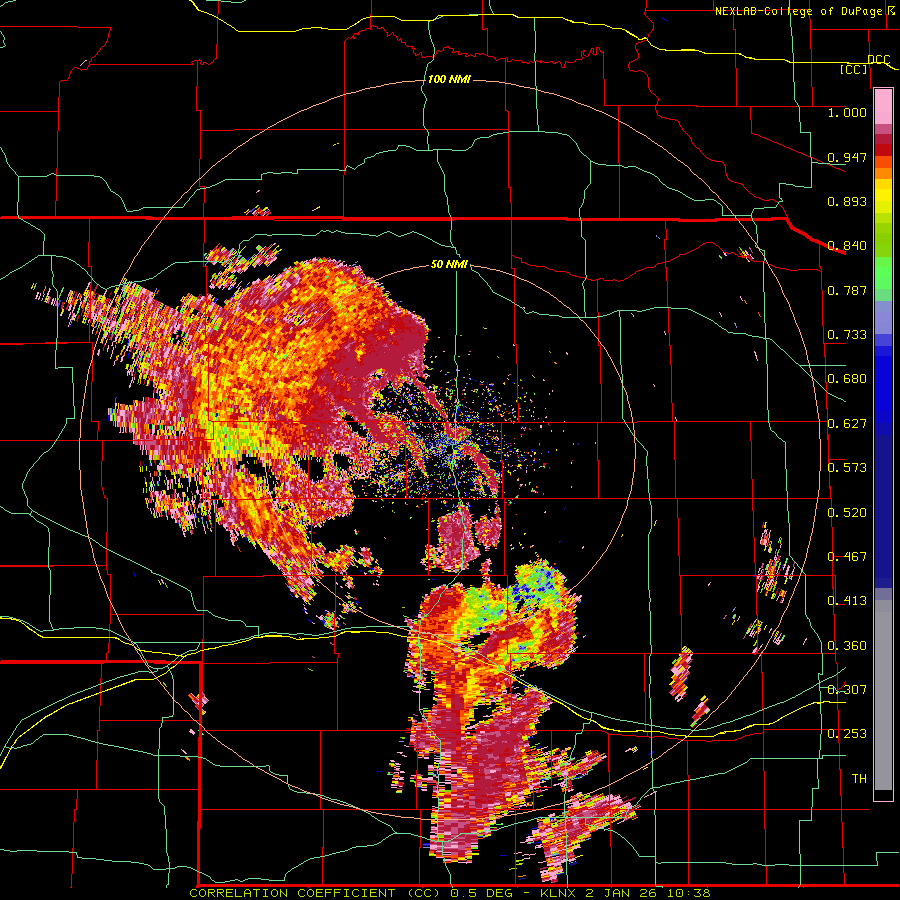This screenshot has height=900, width=900.
Task: Click the "50 NMI" range ring label
Action: 449,264
